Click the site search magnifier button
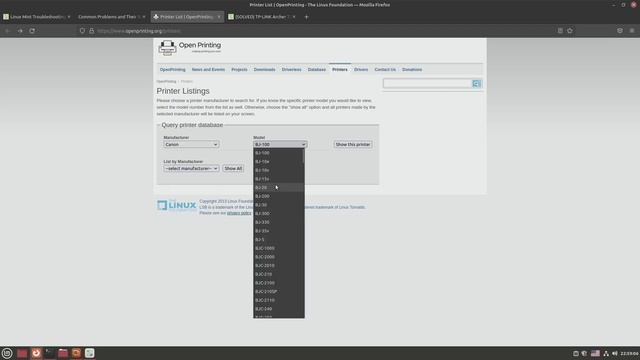Screen dimensions: 640x360 476,84
